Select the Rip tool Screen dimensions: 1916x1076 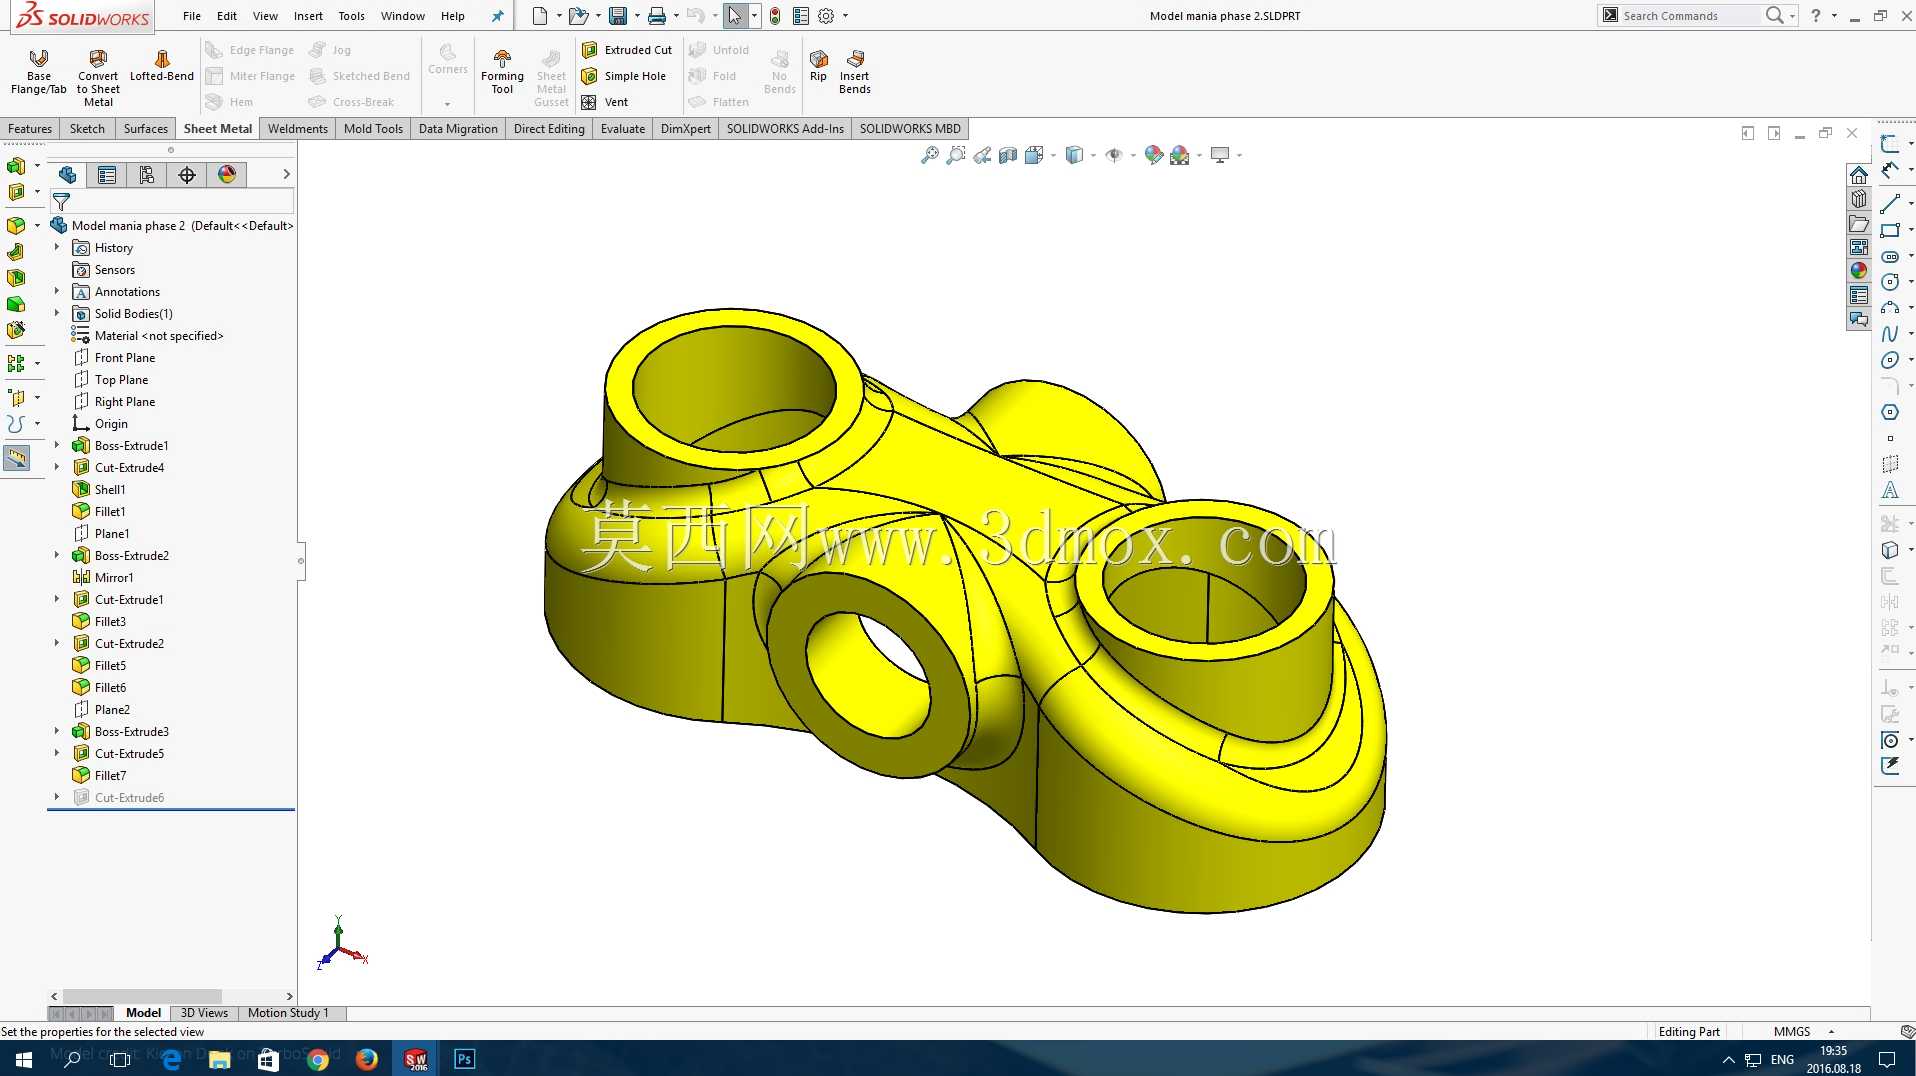(818, 65)
